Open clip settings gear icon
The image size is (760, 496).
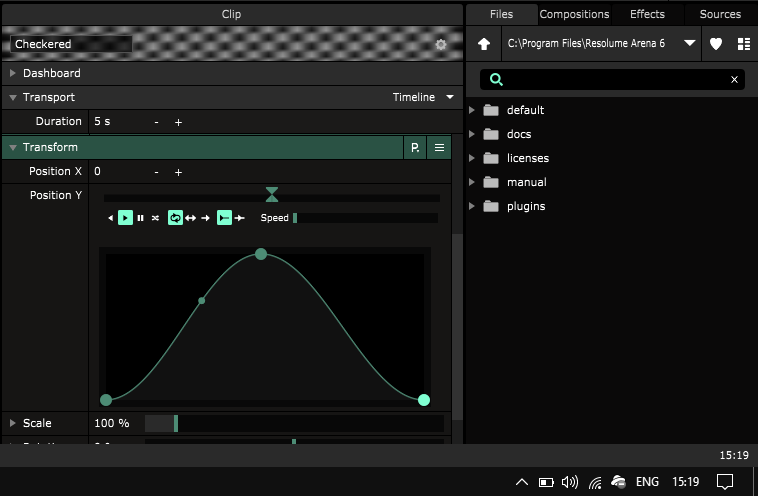point(441,45)
